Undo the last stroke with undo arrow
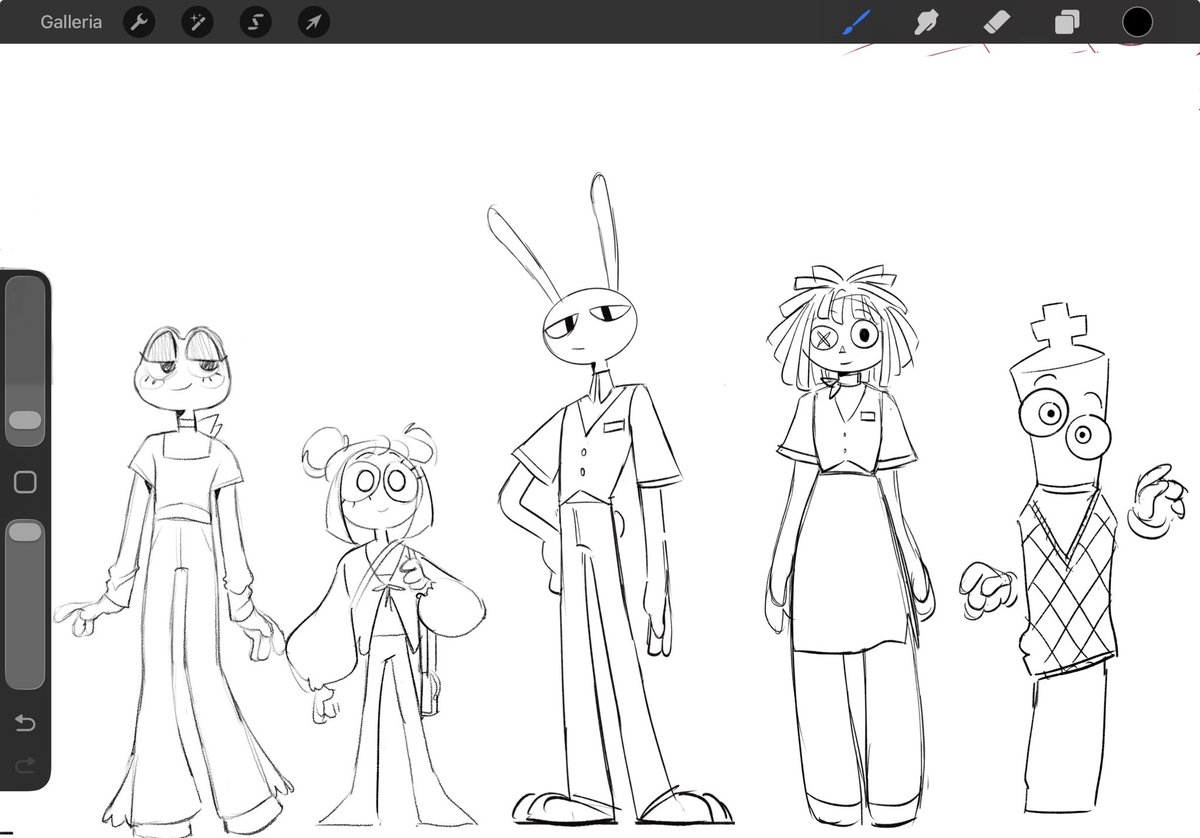1200x838 pixels. [25, 723]
